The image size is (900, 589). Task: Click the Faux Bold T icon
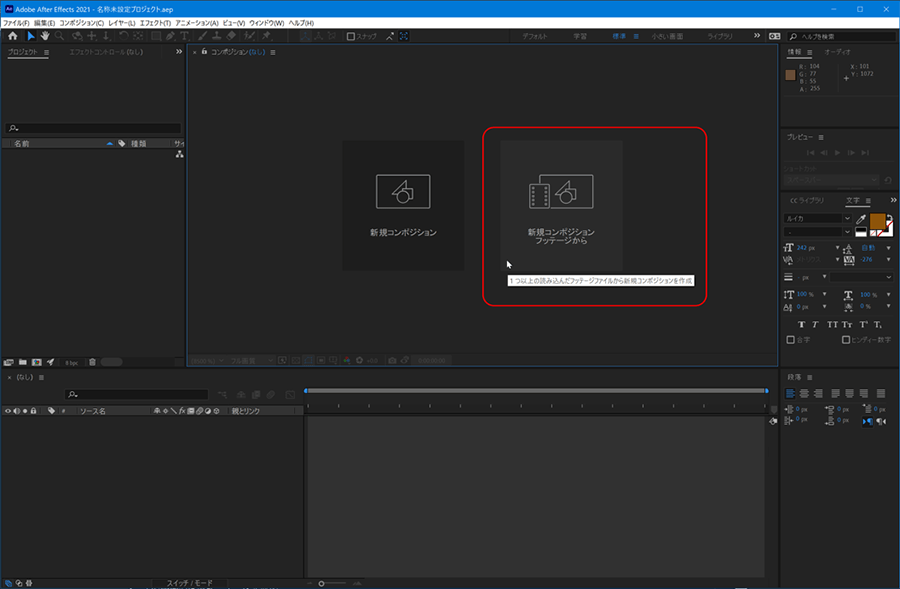point(800,324)
